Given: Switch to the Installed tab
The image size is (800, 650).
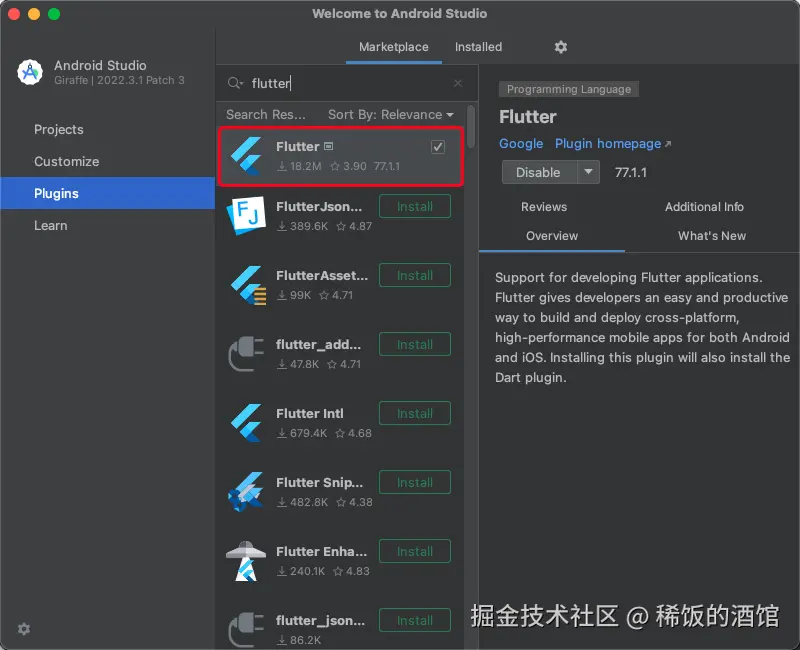Looking at the screenshot, I should point(478,47).
